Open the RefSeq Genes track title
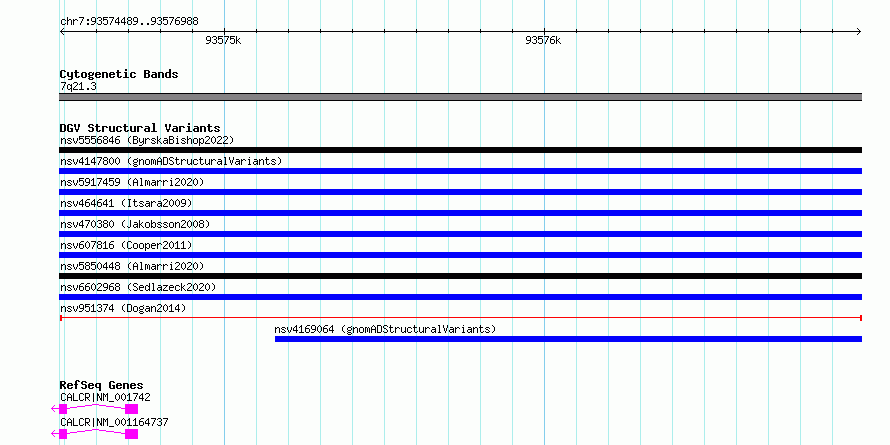This screenshot has width=890, height=445. pos(101,385)
